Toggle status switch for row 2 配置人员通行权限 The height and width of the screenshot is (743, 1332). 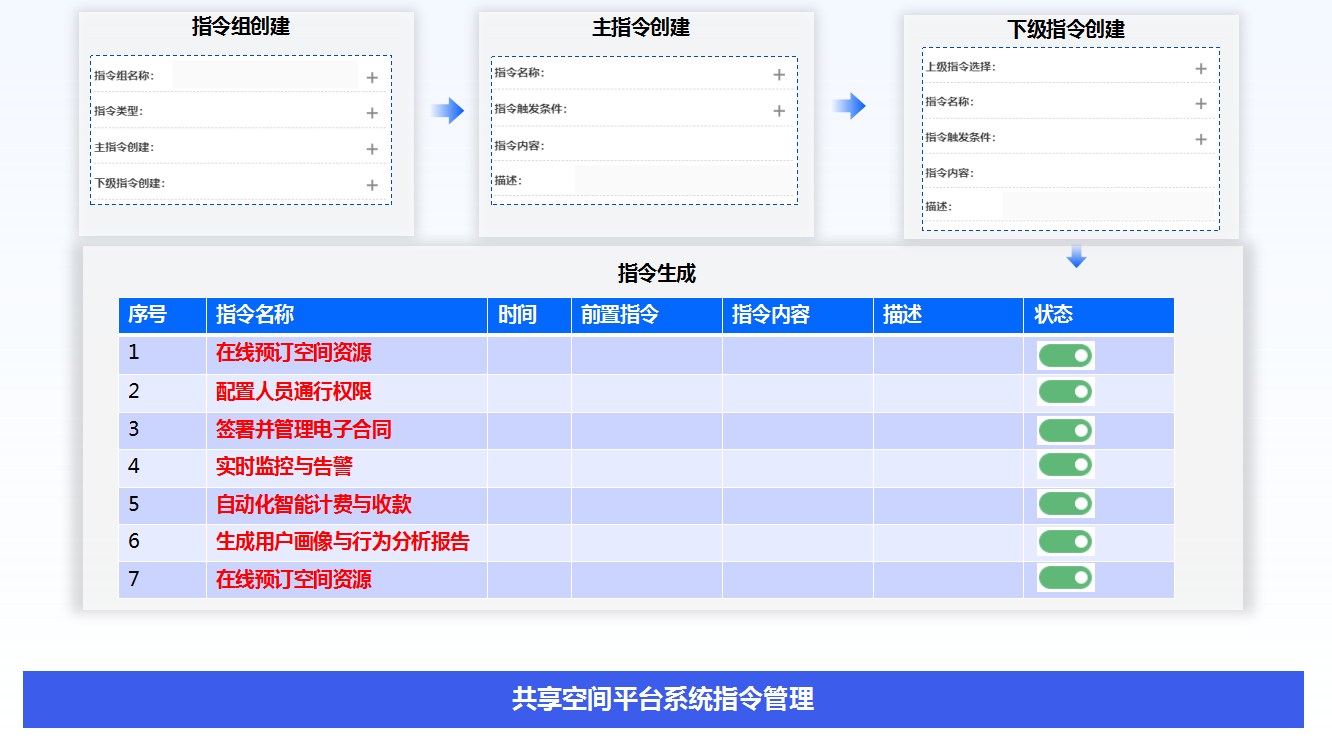(1065, 392)
